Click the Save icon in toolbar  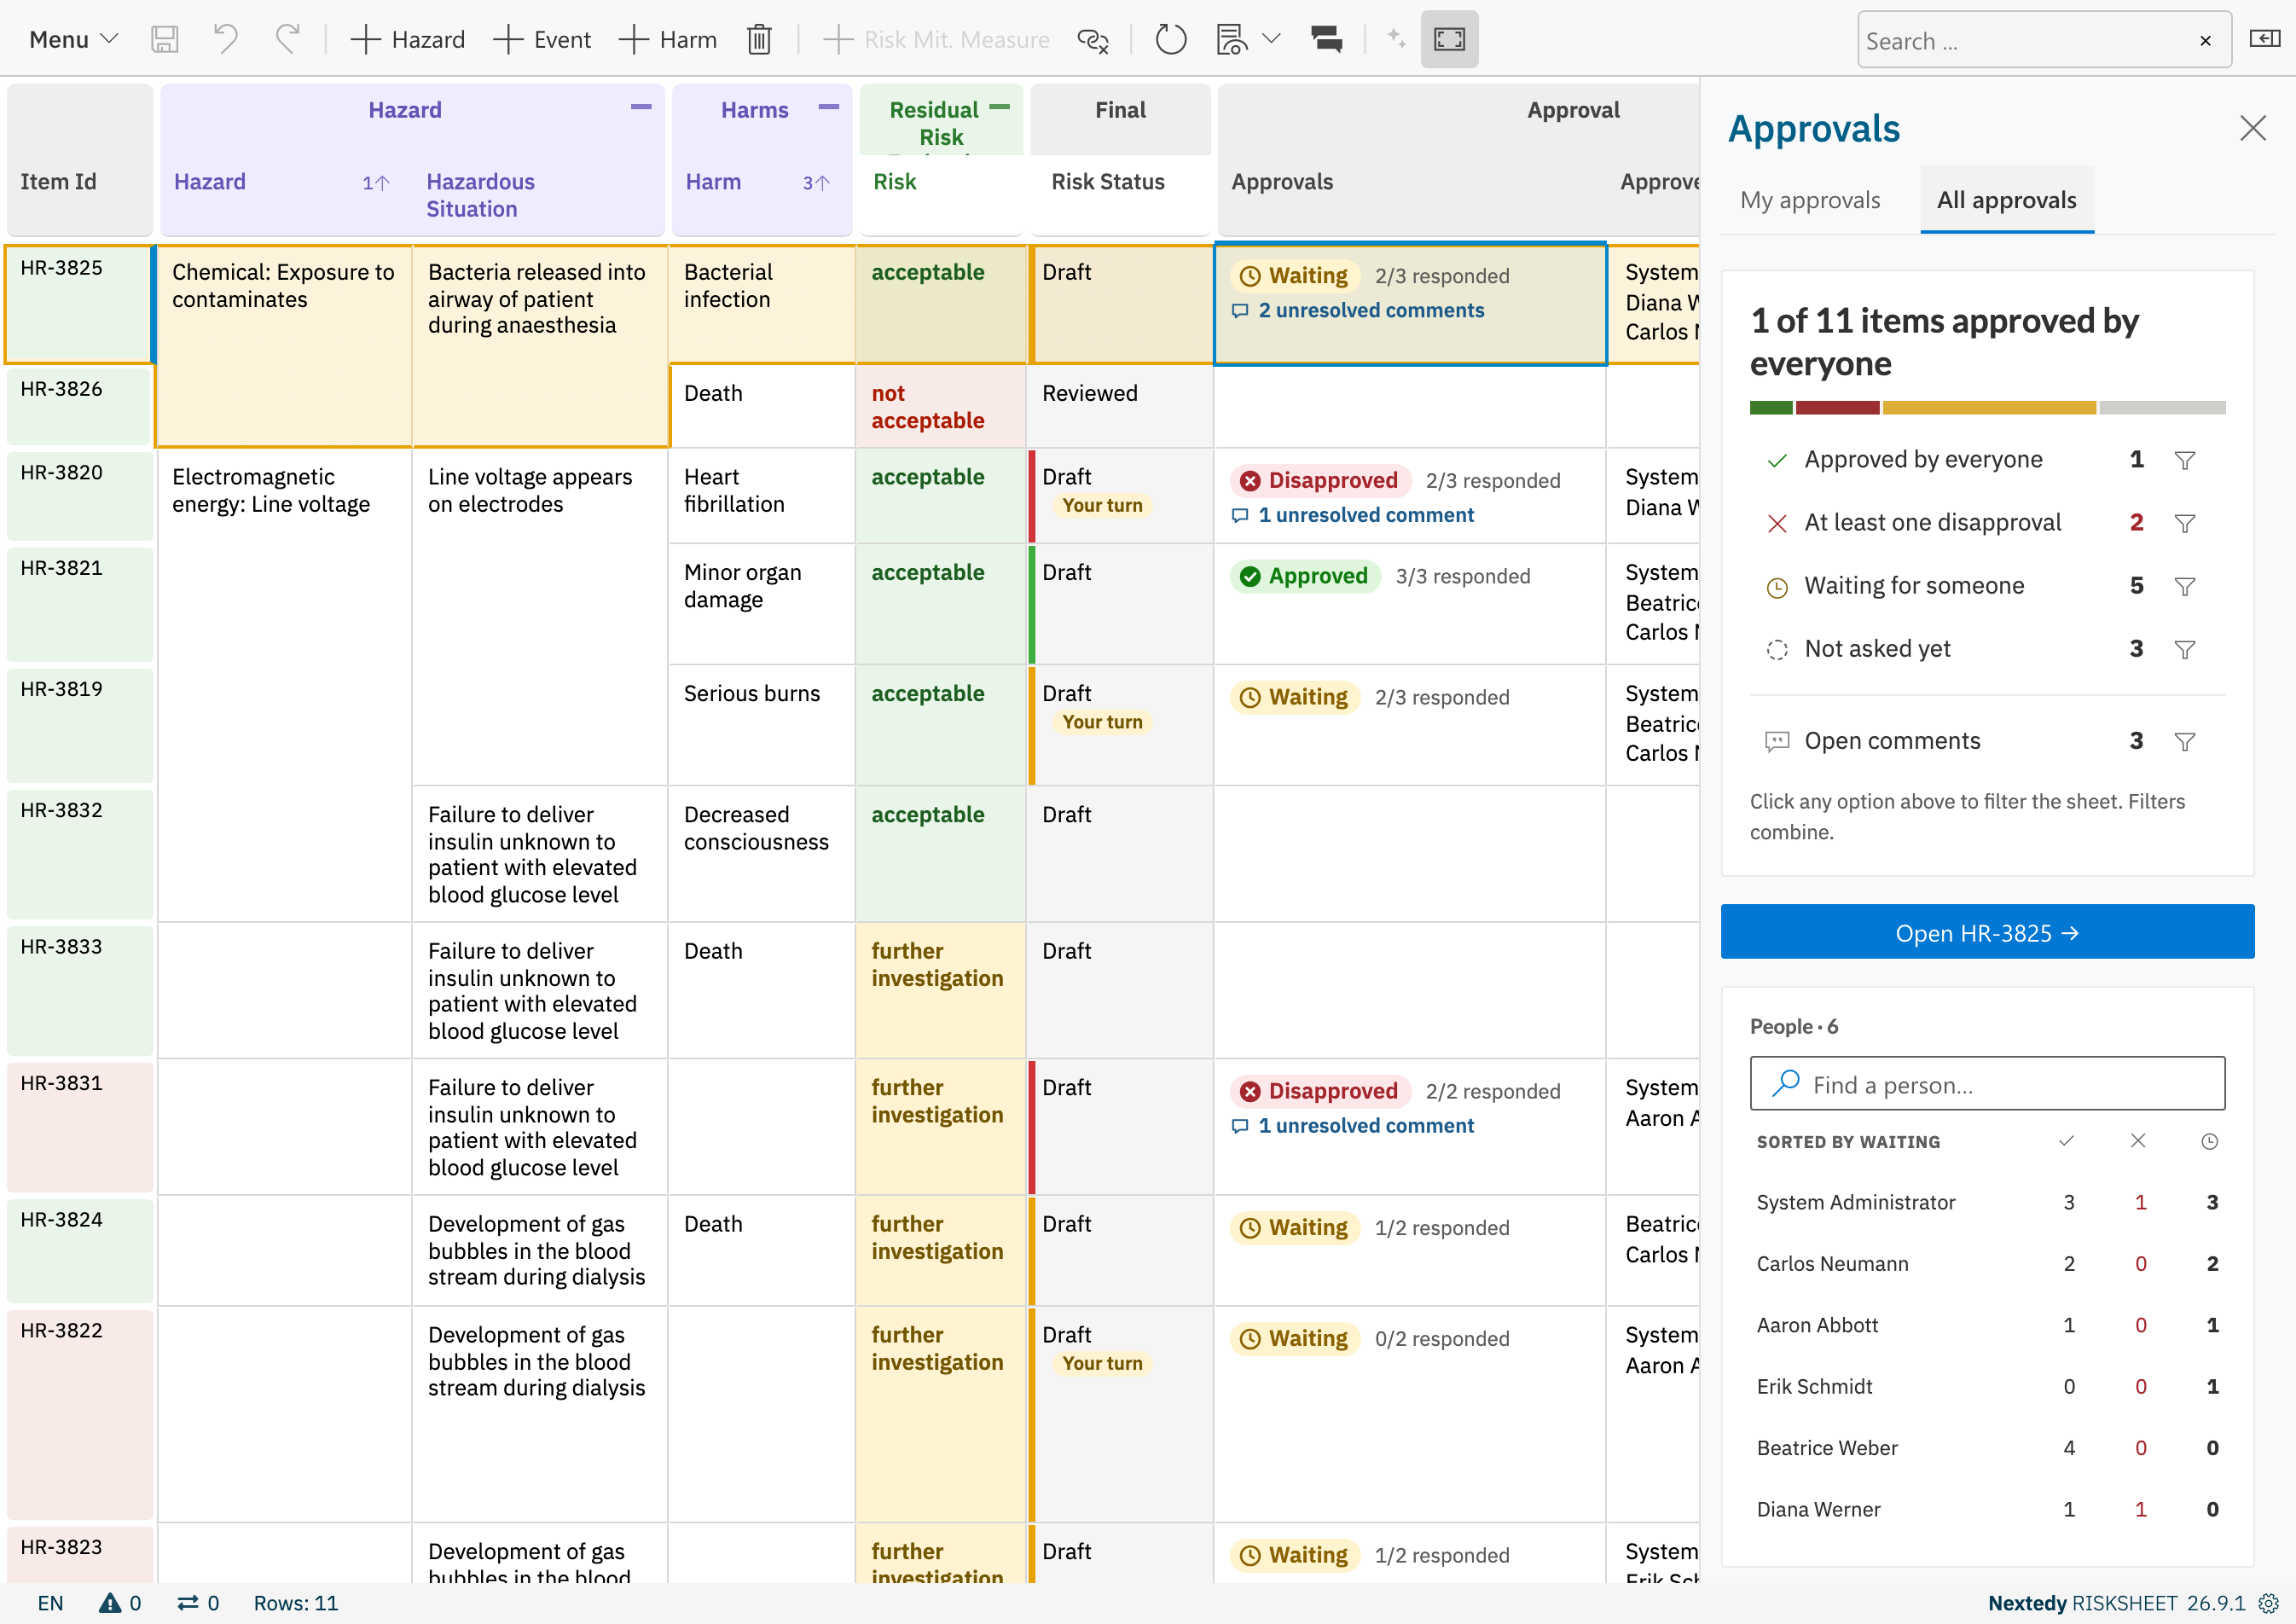click(x=164, y=40)
